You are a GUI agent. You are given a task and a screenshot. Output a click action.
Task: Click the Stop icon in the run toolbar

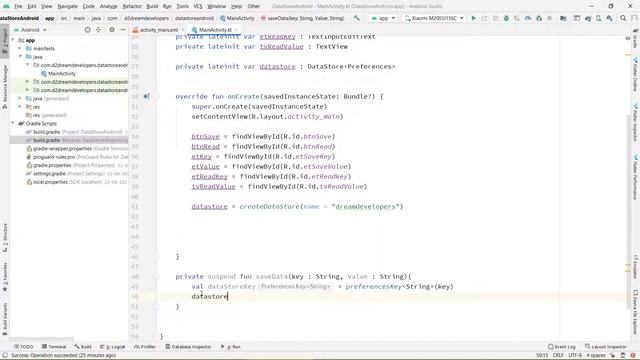[x=549, y=18]
